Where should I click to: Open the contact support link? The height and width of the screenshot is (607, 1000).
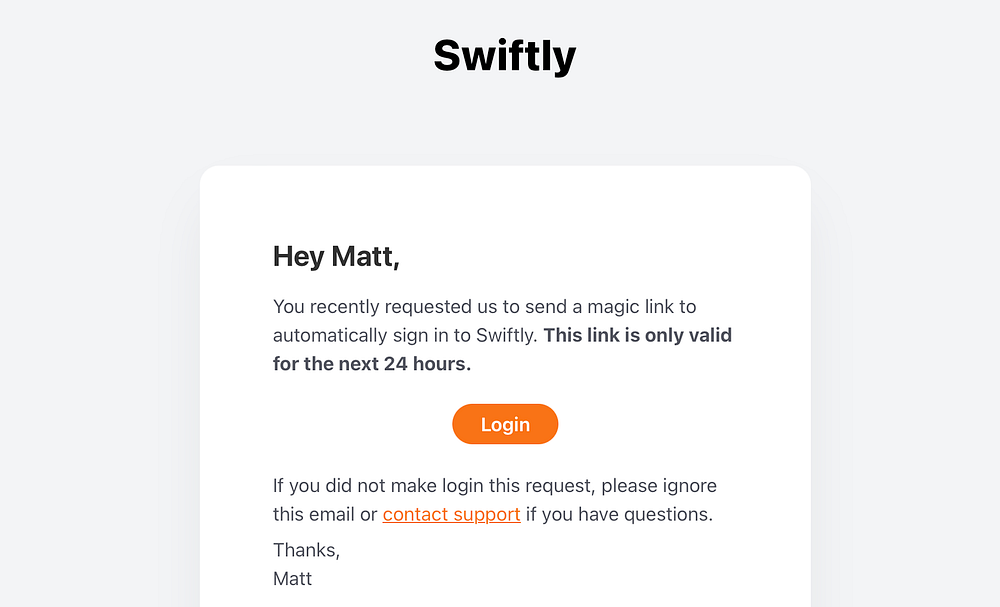click(451, 515)
